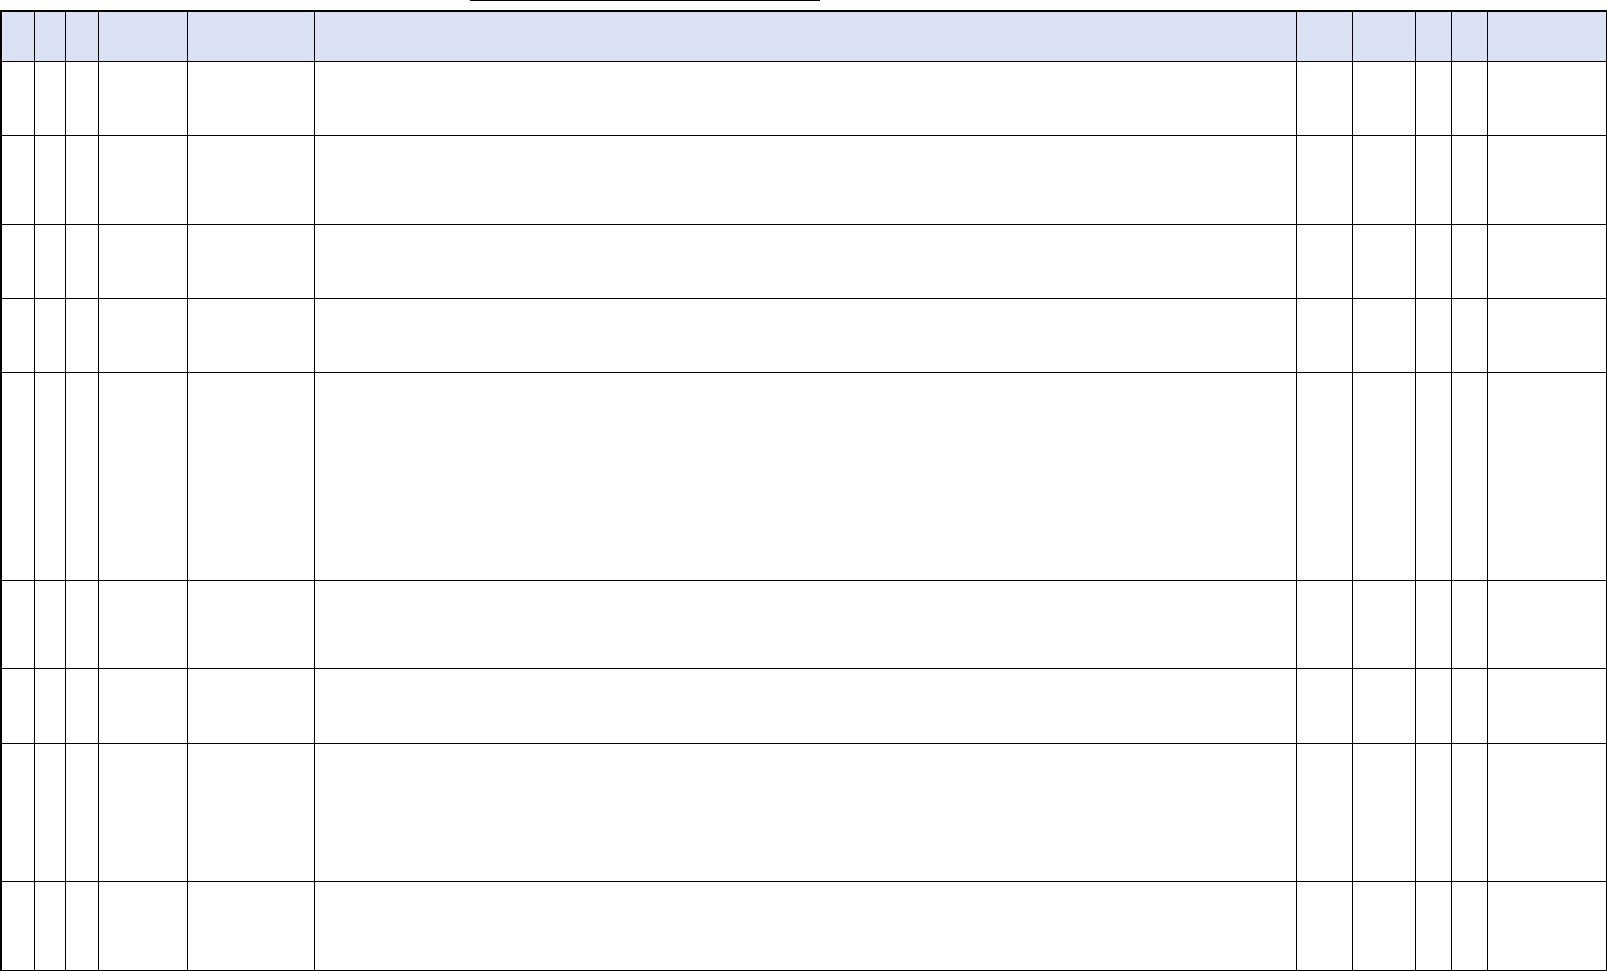
Task: Select the widest cell in the last table row
Action: click(x=805, y=925)
